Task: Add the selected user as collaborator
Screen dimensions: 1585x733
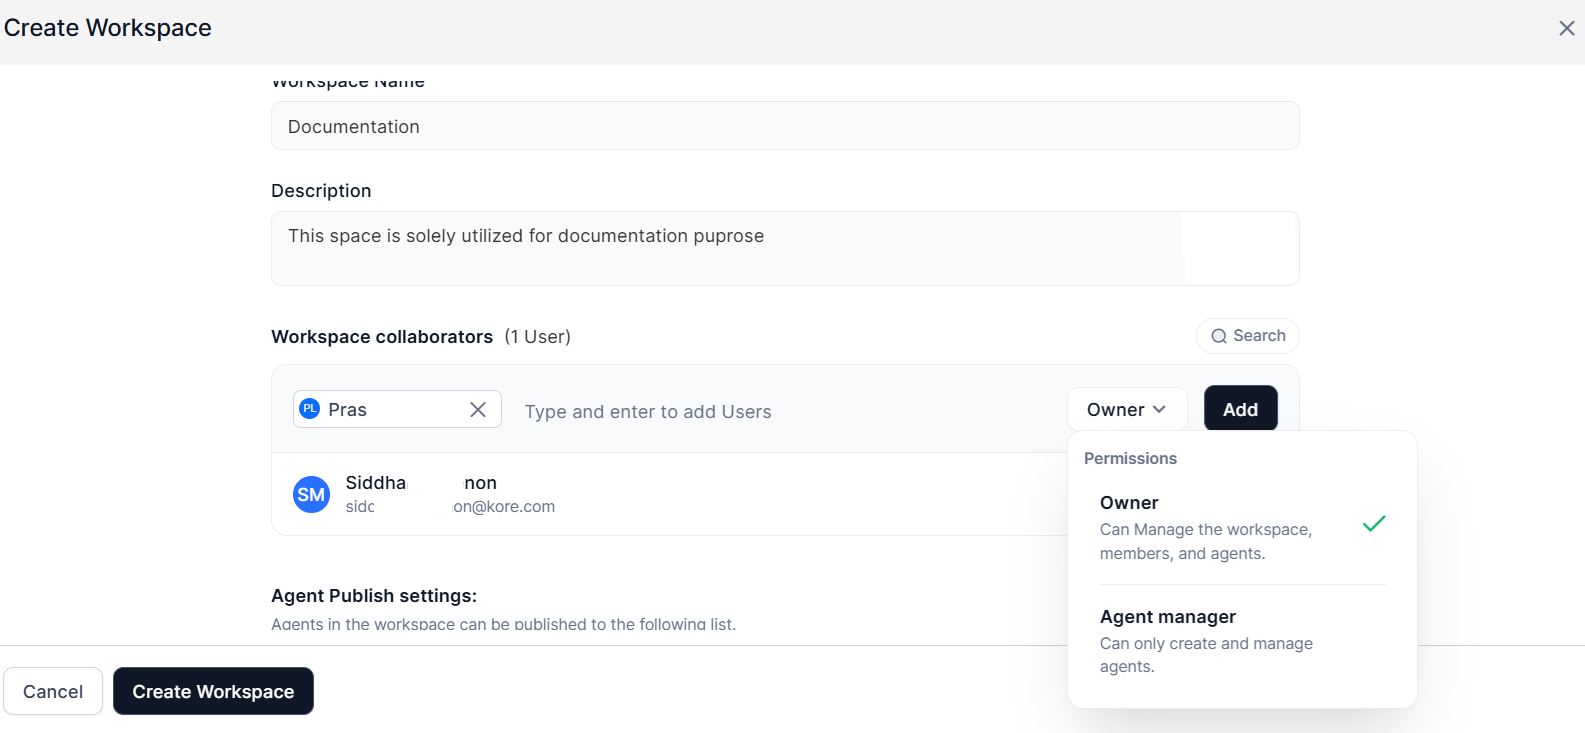Action: [x=1240, y=409]
